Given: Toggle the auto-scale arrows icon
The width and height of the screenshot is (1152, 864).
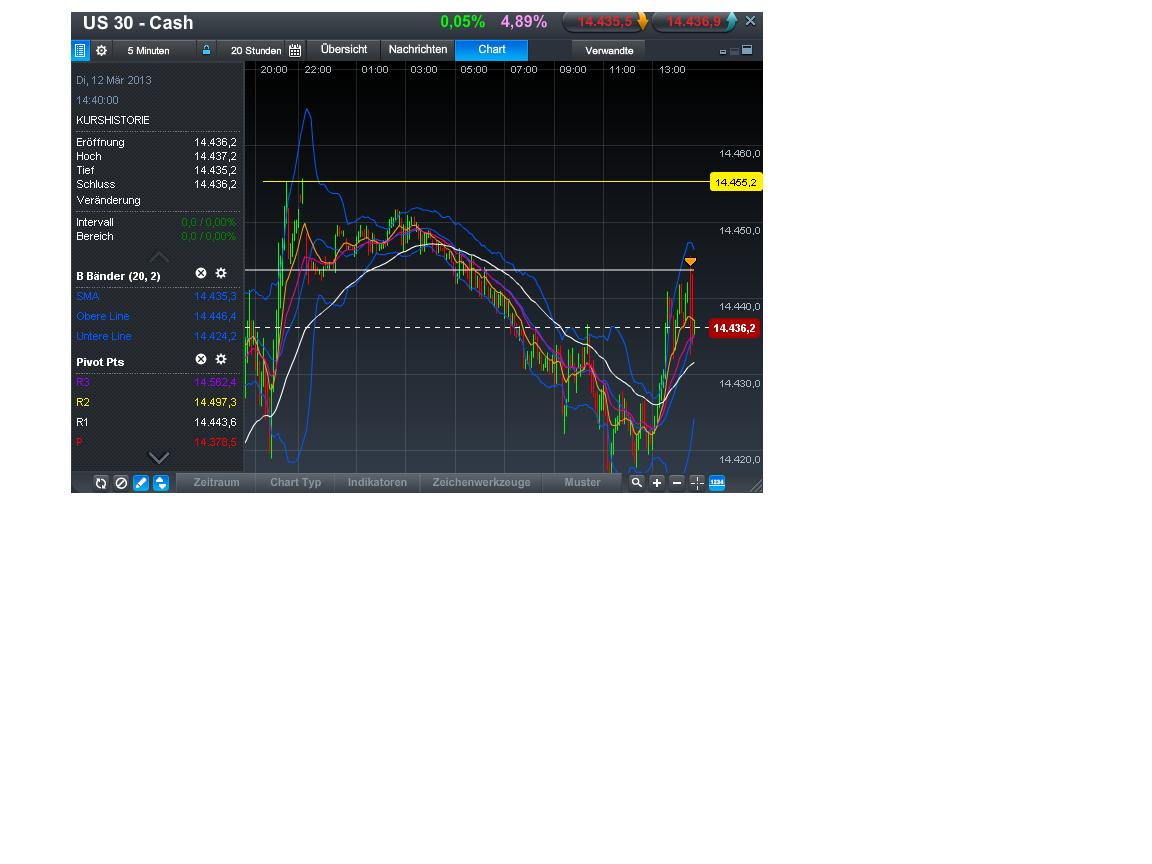Looking at the screenshot, I should pyautogui.click(x=161, y=483).
